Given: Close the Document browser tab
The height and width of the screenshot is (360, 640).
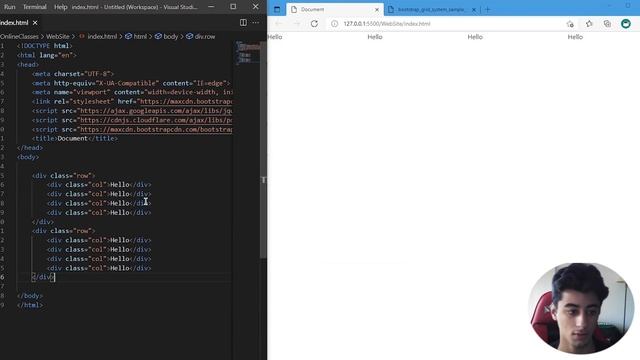Looking at the screenshot, I should pyautogui.click(x=377, y=9).
